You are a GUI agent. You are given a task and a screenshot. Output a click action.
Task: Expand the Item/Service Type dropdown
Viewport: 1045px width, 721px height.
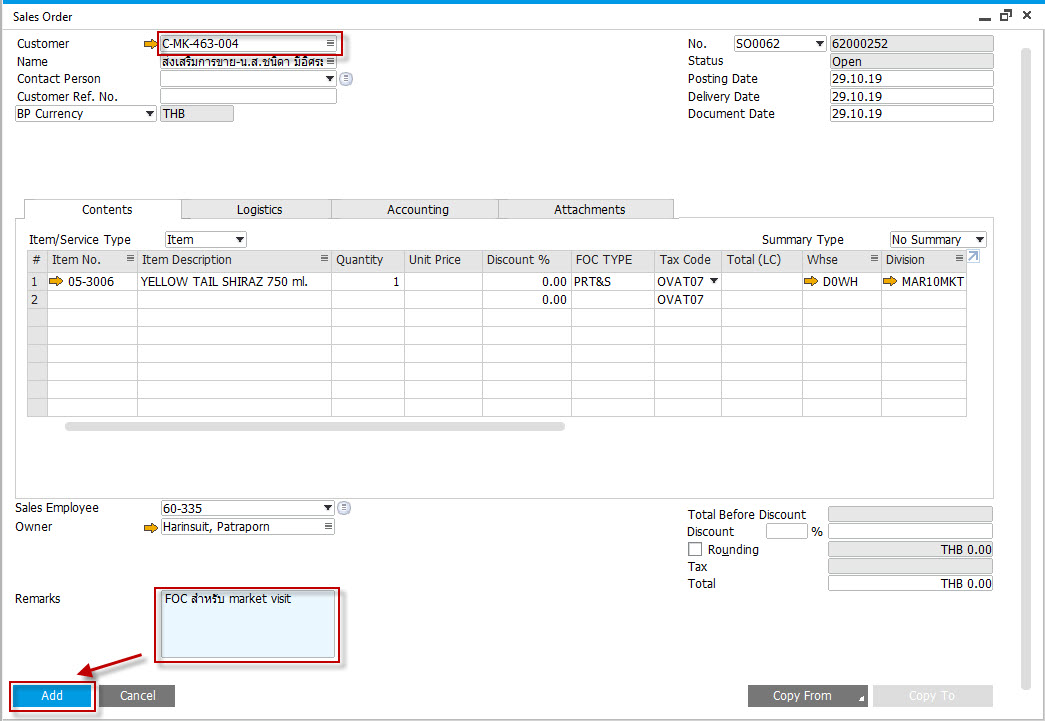[240, 239]
